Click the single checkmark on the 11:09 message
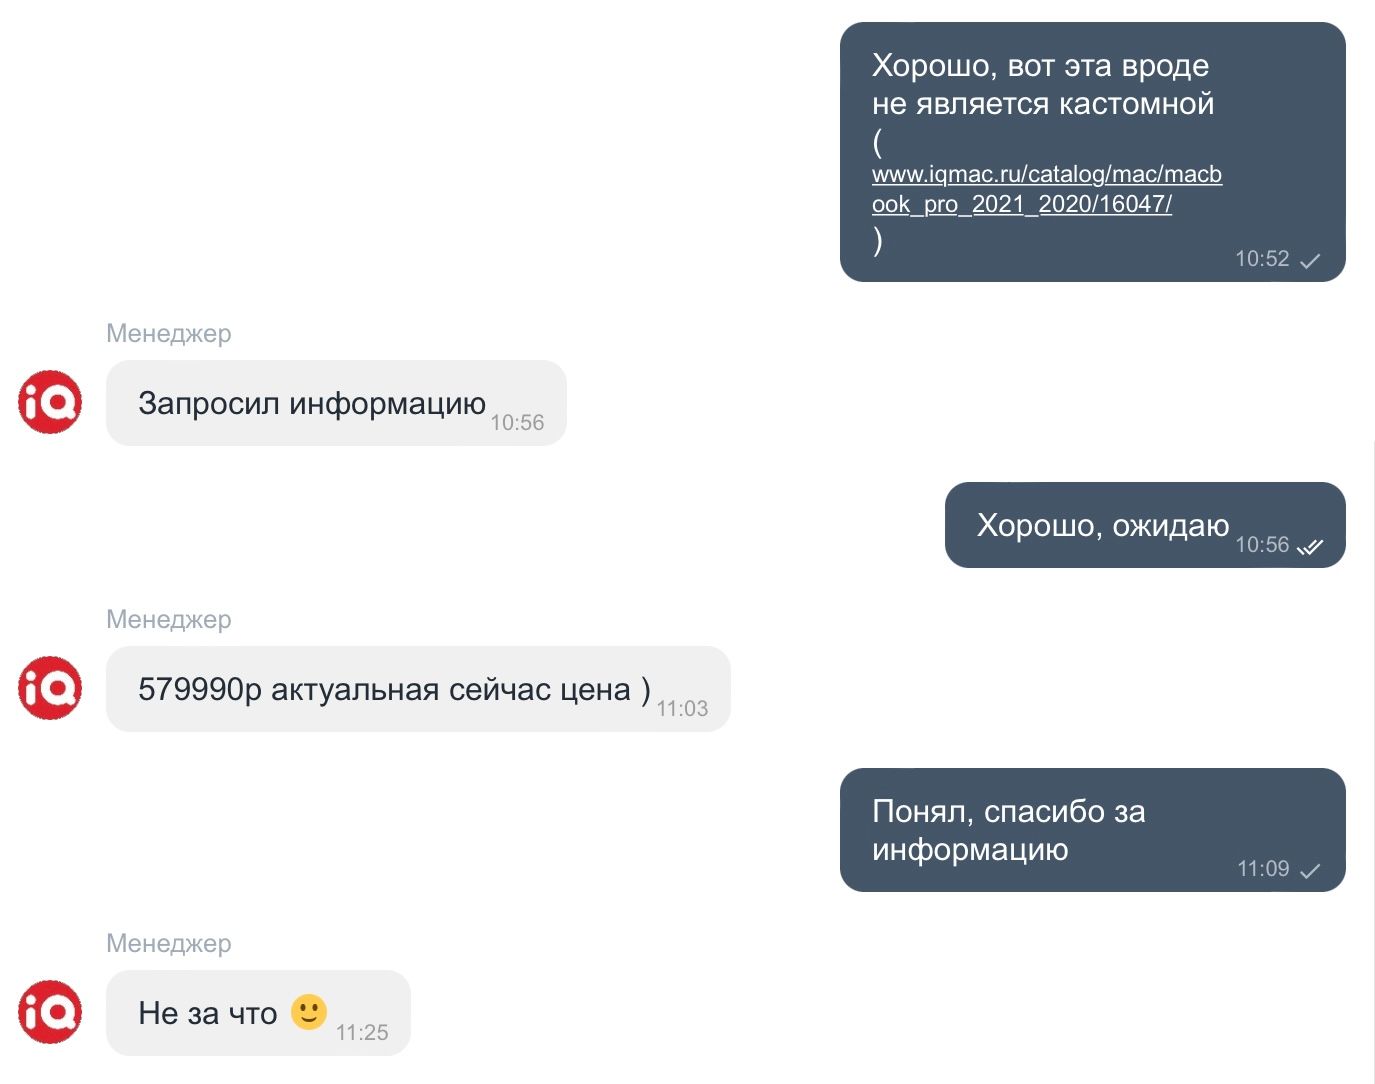The width and height of the screenshot is (1375, 1084). click(1310, 870)
